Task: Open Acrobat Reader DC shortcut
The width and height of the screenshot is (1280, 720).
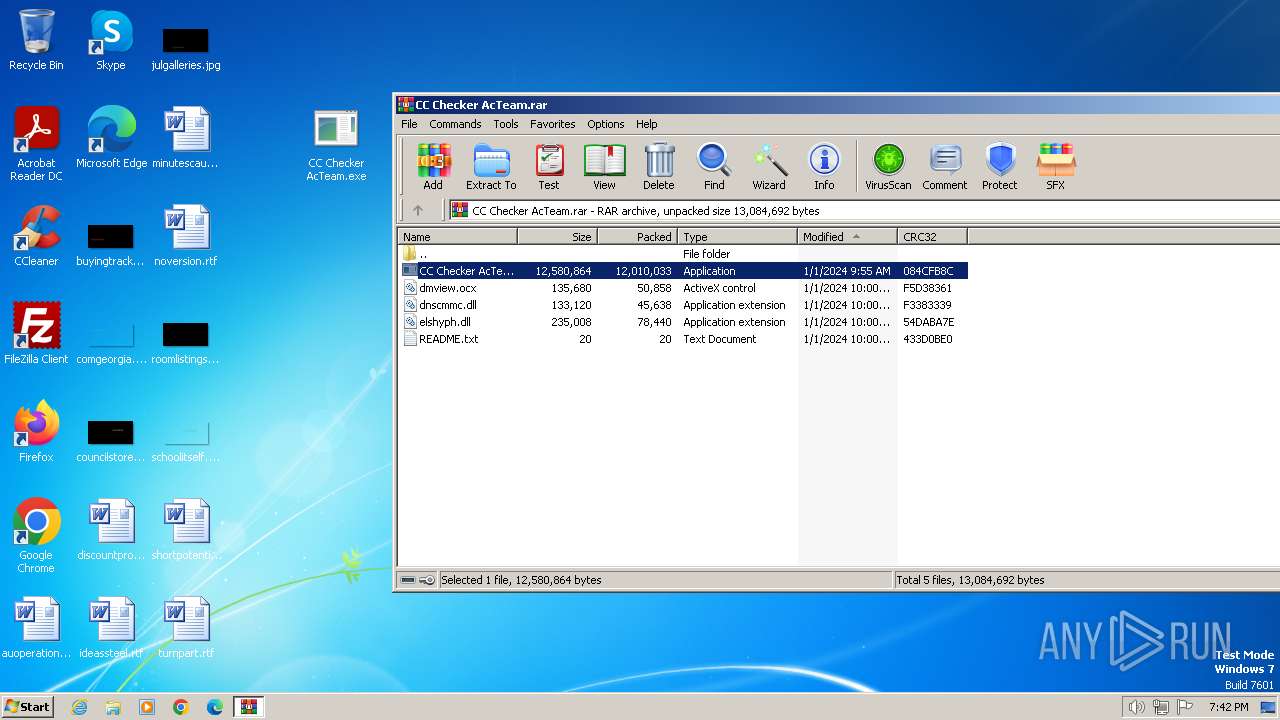Action: [36, 144]
